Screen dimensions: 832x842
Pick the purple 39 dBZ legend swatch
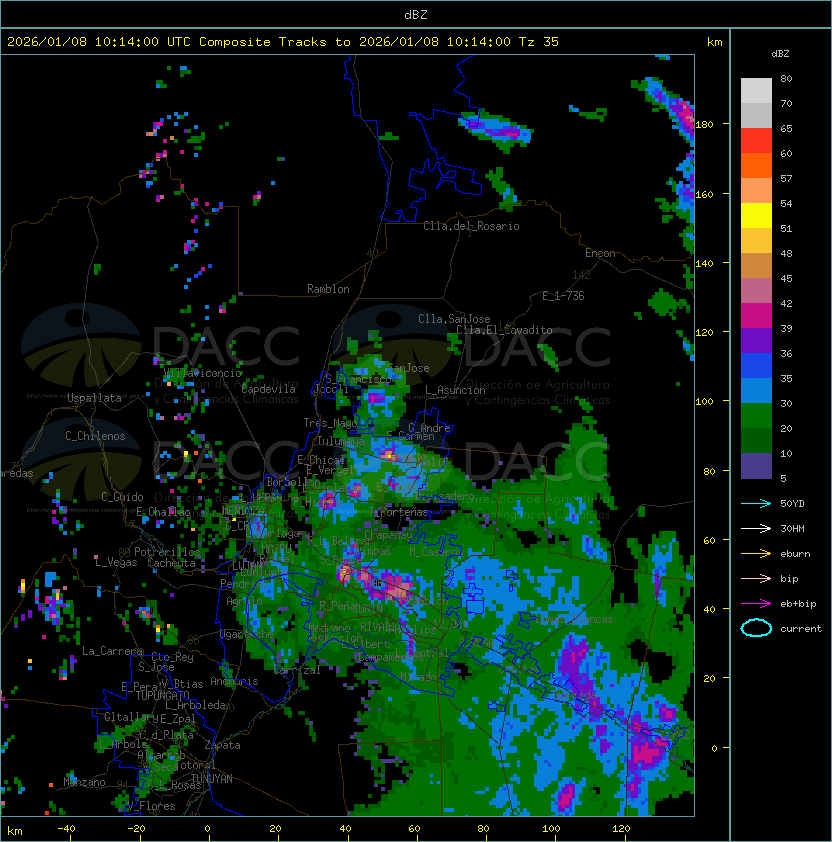click(x=756, y=341)
